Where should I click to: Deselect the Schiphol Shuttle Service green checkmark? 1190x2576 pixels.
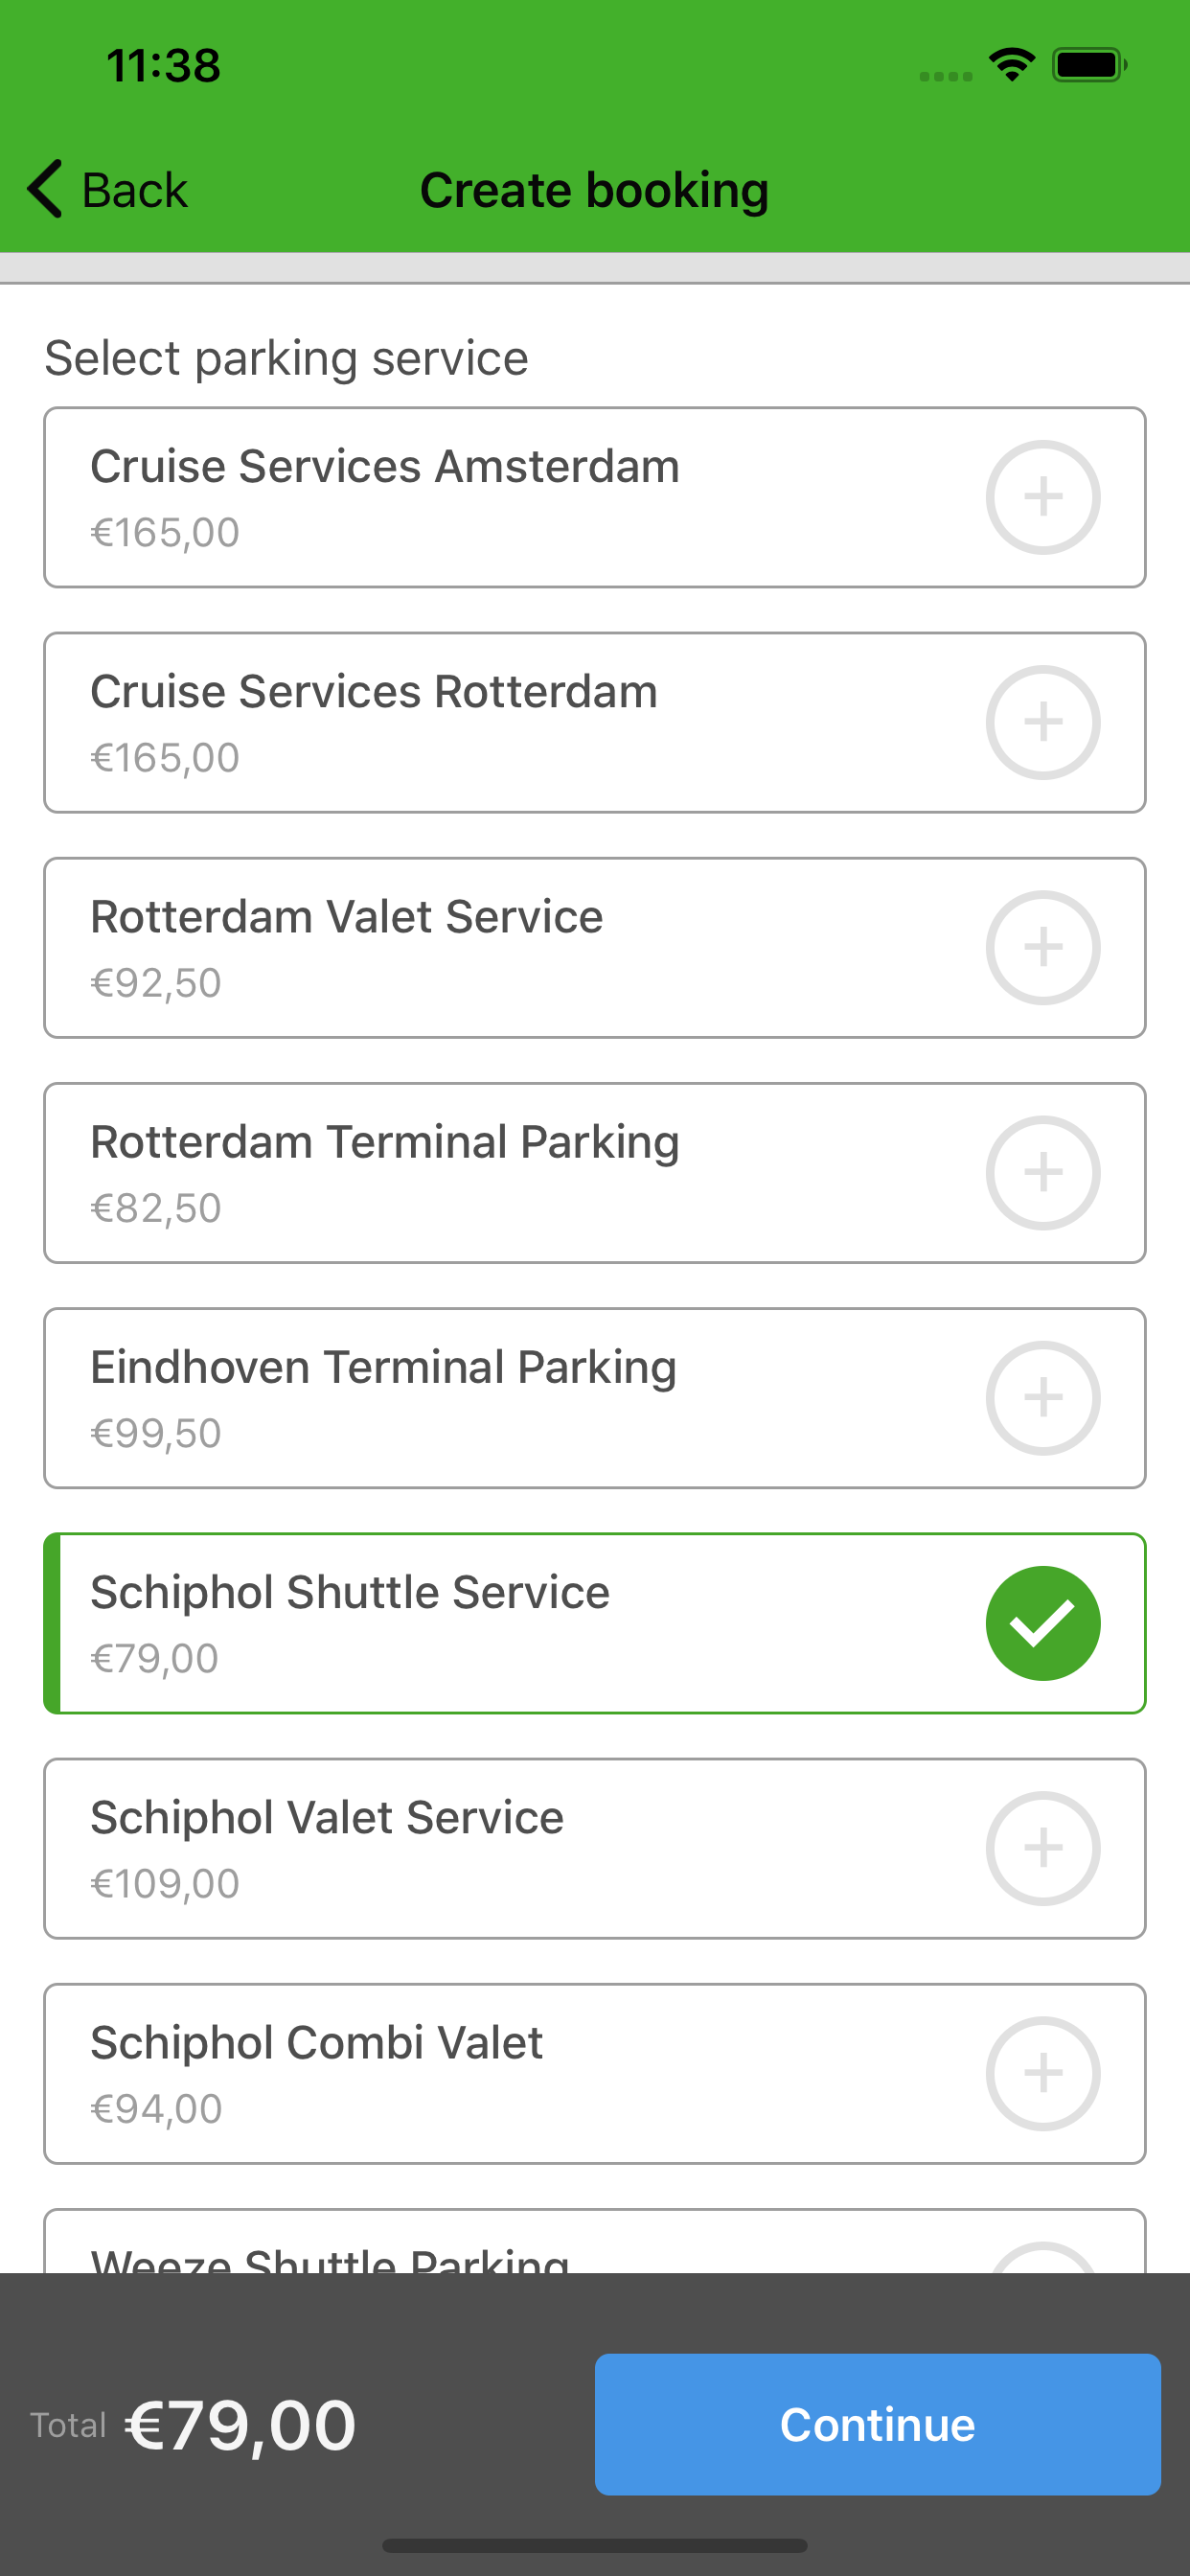1043,1623
